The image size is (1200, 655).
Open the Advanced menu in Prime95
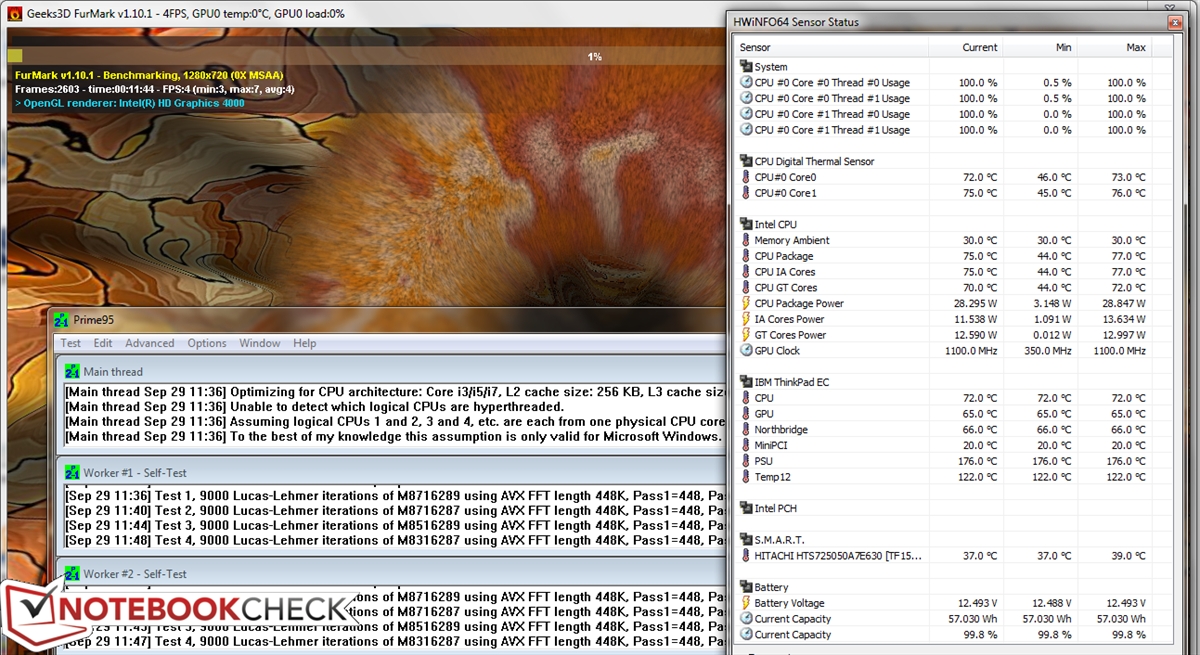click(x=149, y=343)
